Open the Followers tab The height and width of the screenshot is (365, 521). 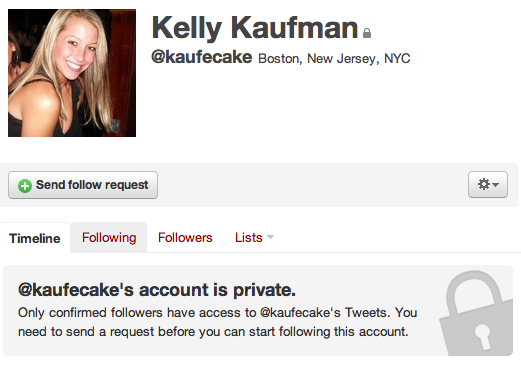(x=185, y=238)
